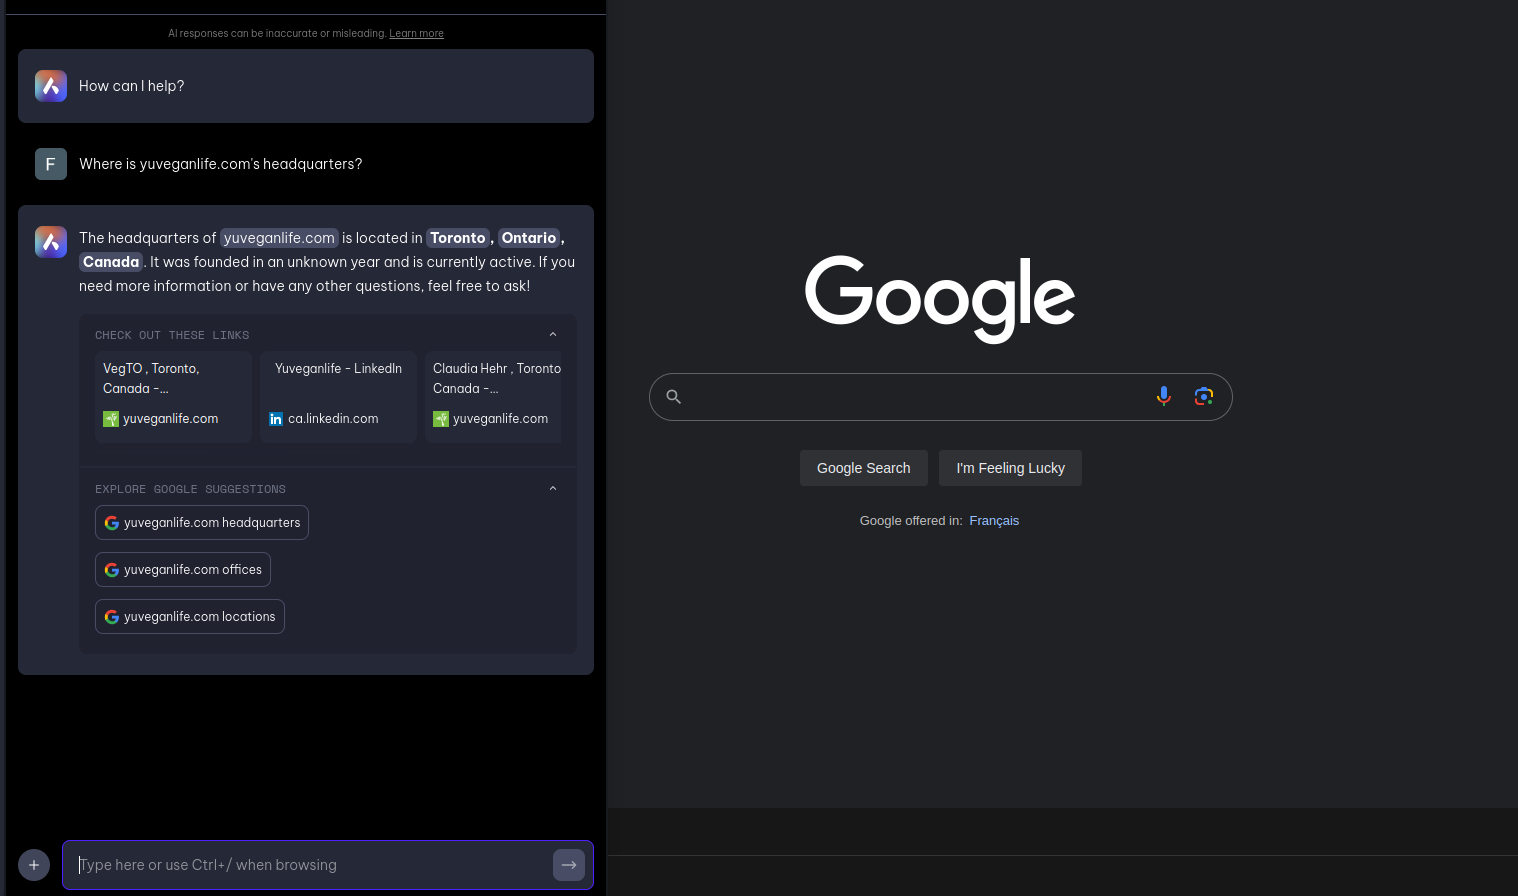
Task: Collapse 'Explore Google suggestions' section
Action: click(553, 489)
